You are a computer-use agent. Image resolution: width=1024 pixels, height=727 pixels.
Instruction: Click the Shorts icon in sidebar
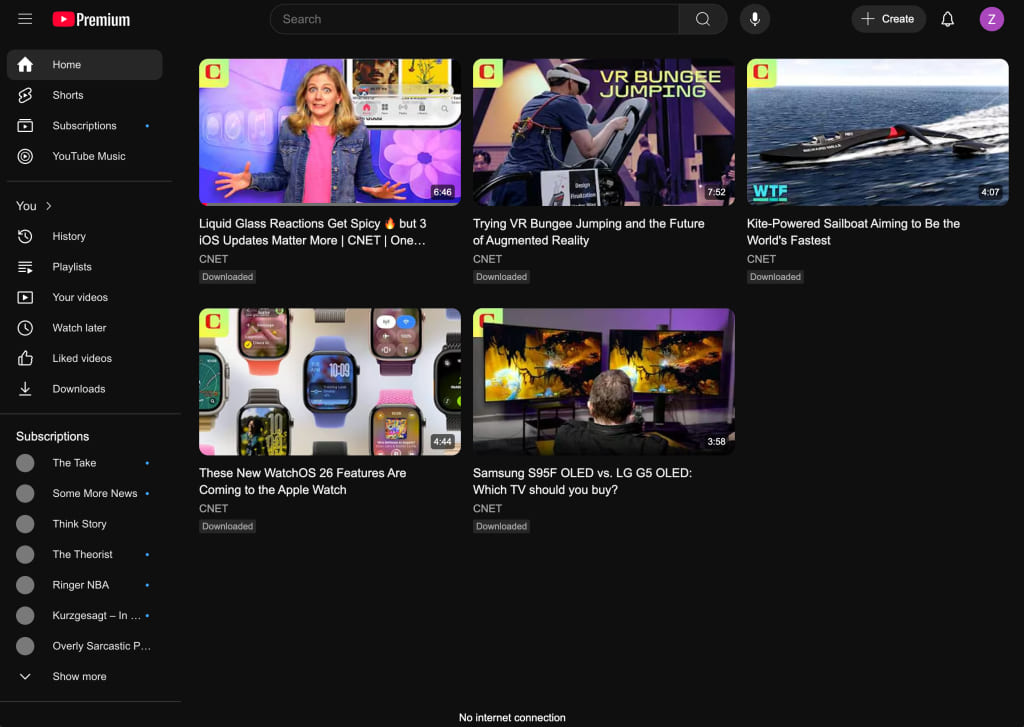(25, 95)
